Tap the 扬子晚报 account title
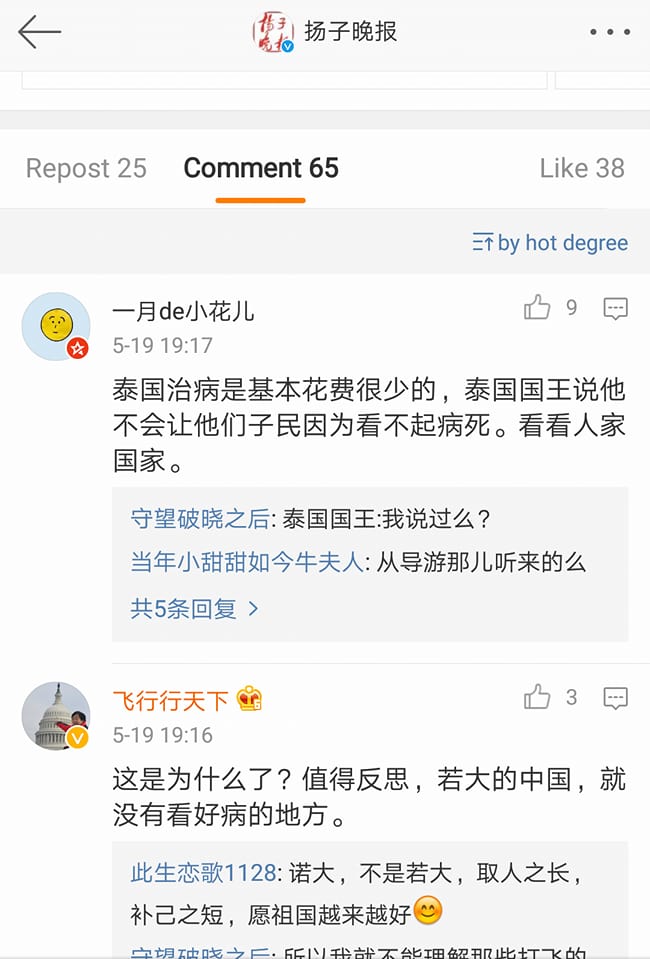The image size is (650, 959). tap(351, 32)
